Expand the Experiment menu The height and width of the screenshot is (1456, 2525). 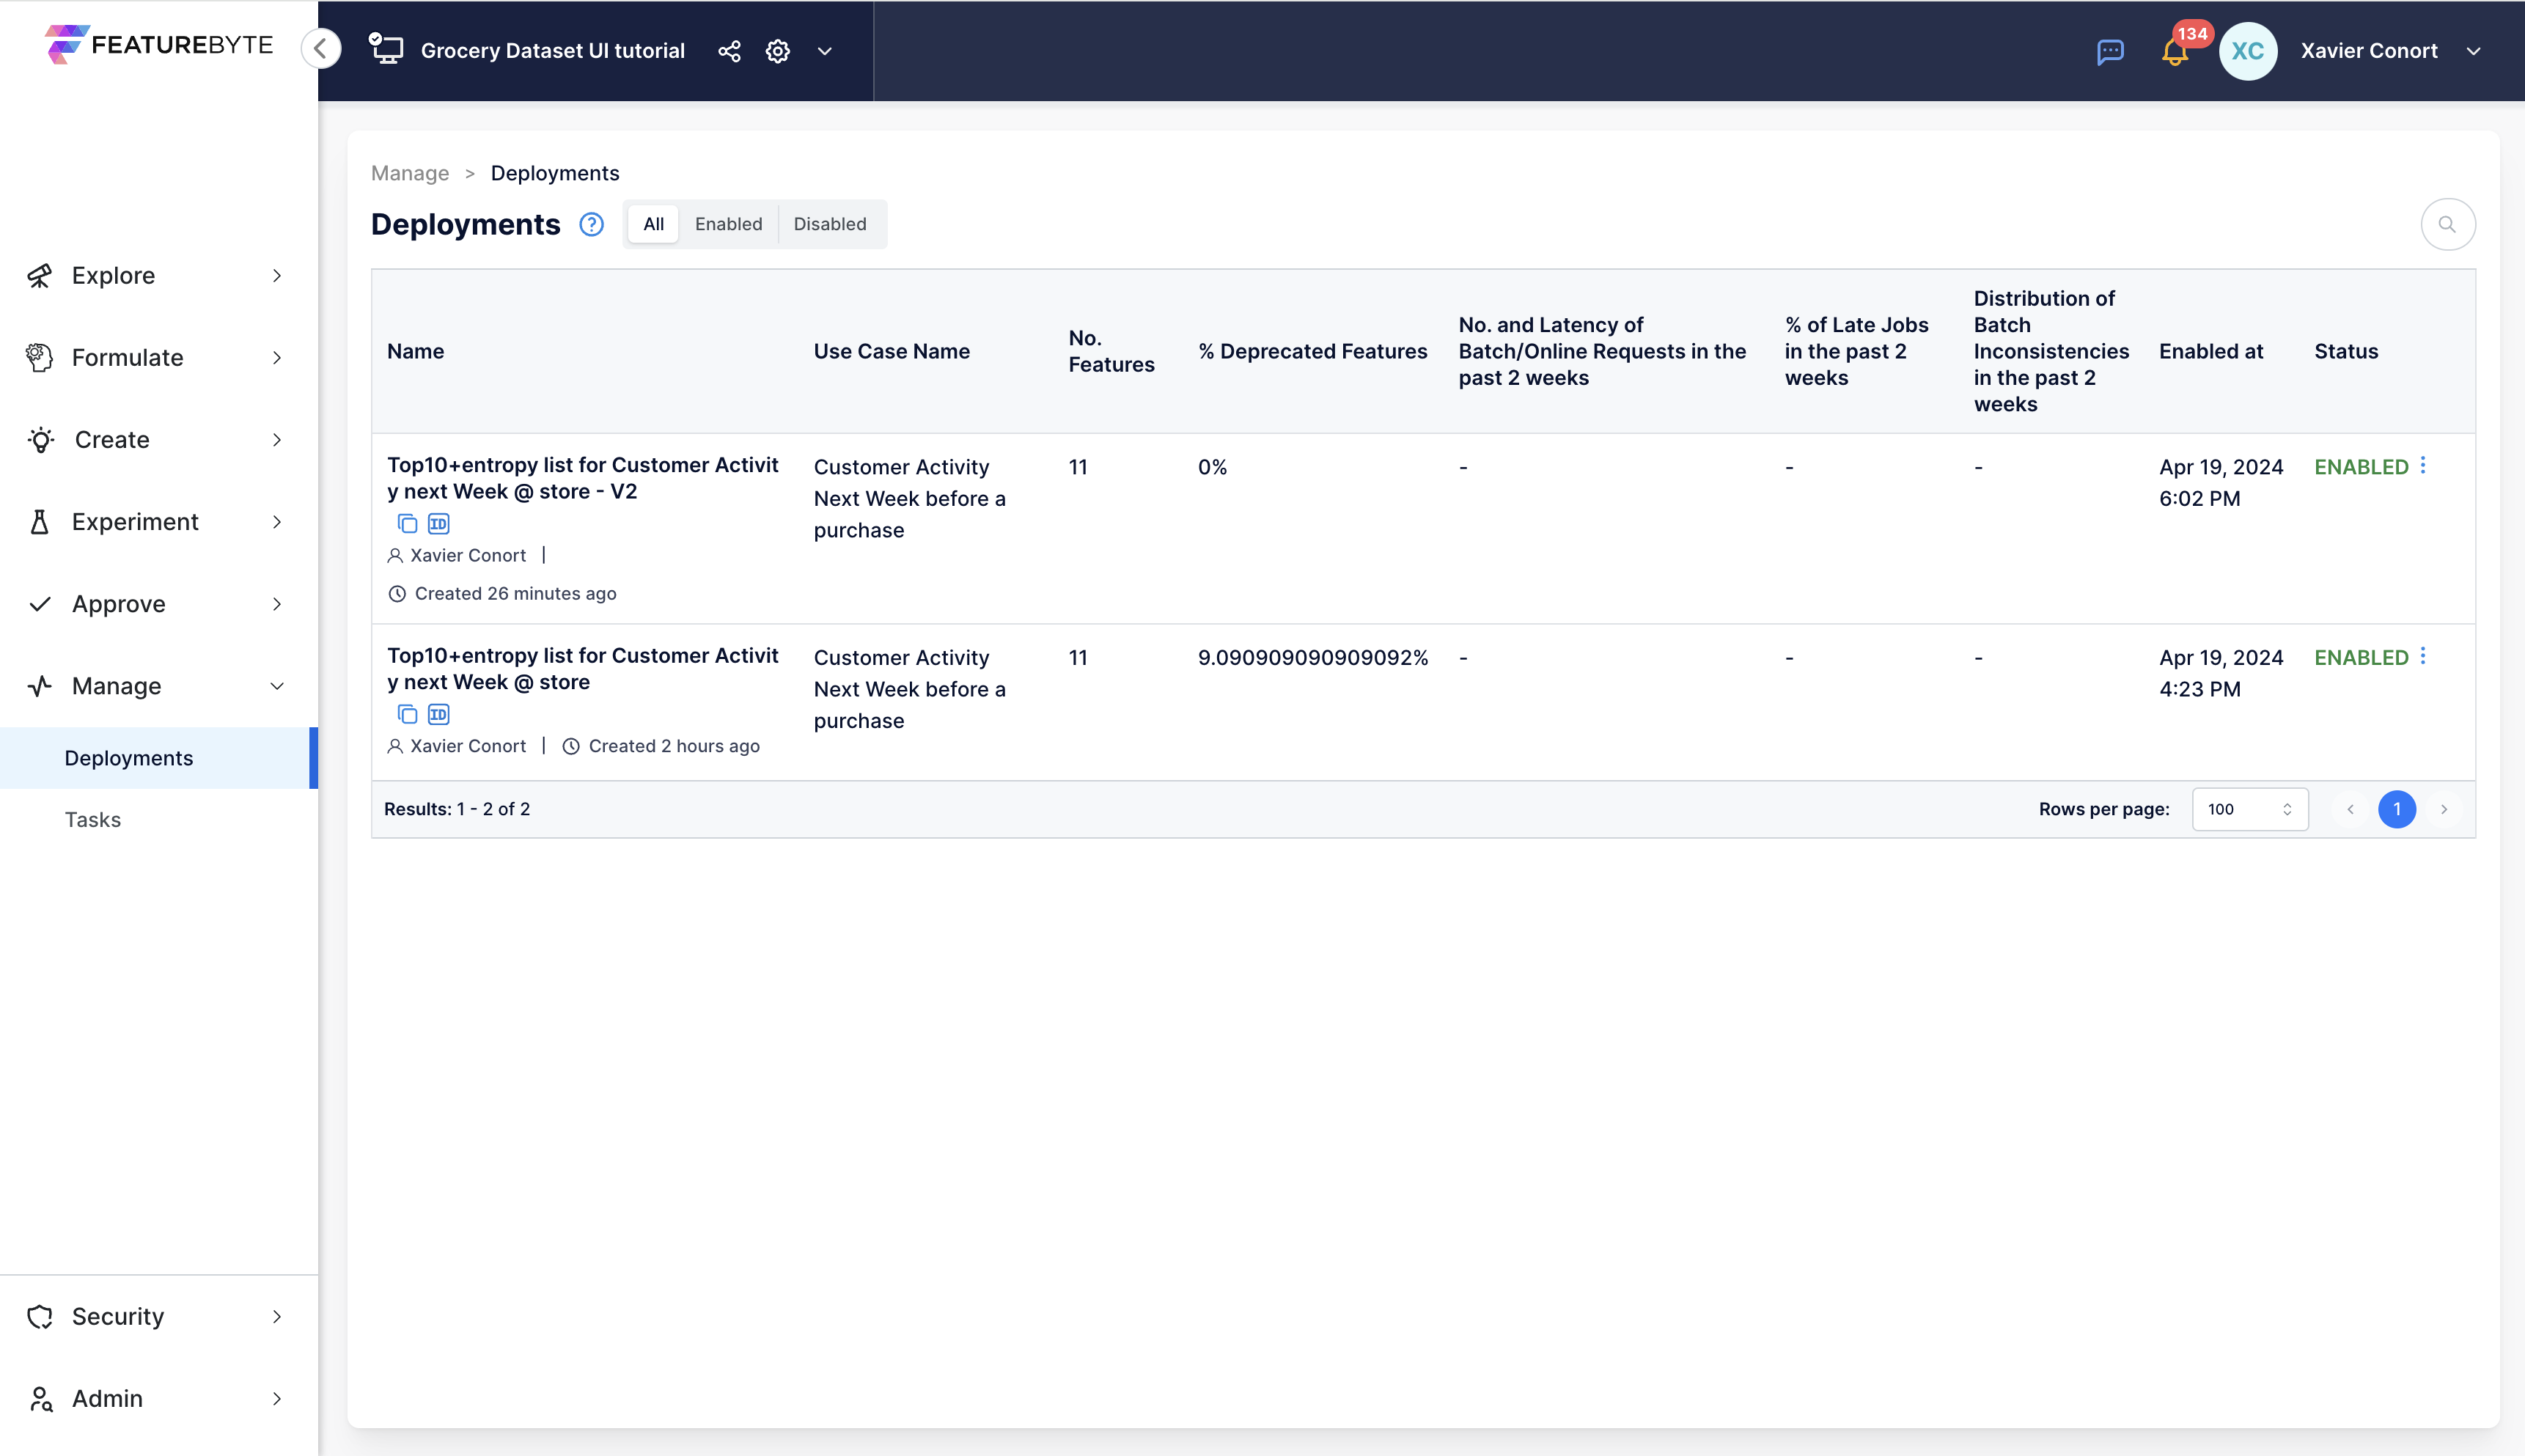(158, 521)
